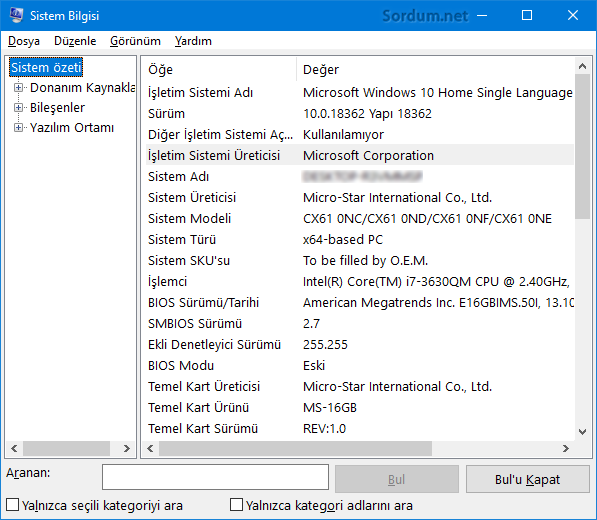Viewport: 597px width, 520px height.
Task: Select the Temel Kart Ürünü row
Action: [360, 407]
